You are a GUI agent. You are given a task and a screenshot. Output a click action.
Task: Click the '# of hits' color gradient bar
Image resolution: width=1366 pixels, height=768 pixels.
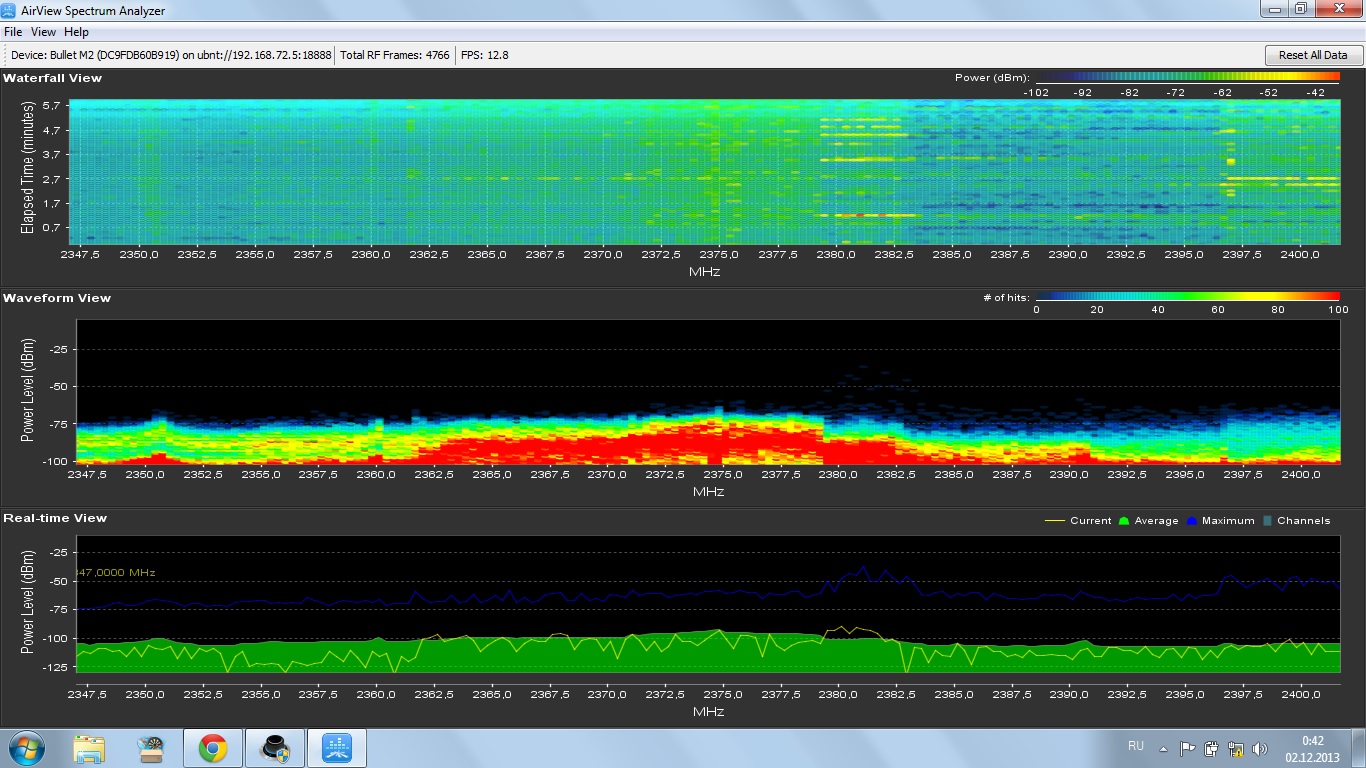(x=1186, y=297)
